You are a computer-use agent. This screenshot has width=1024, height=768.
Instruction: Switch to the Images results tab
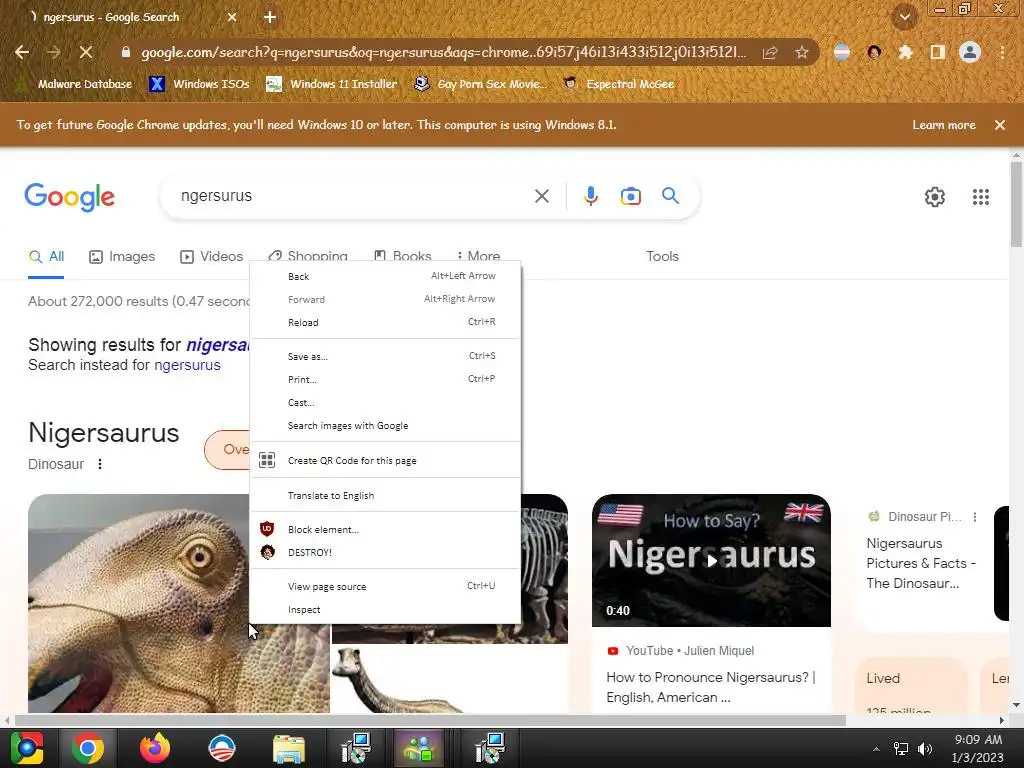122,257
